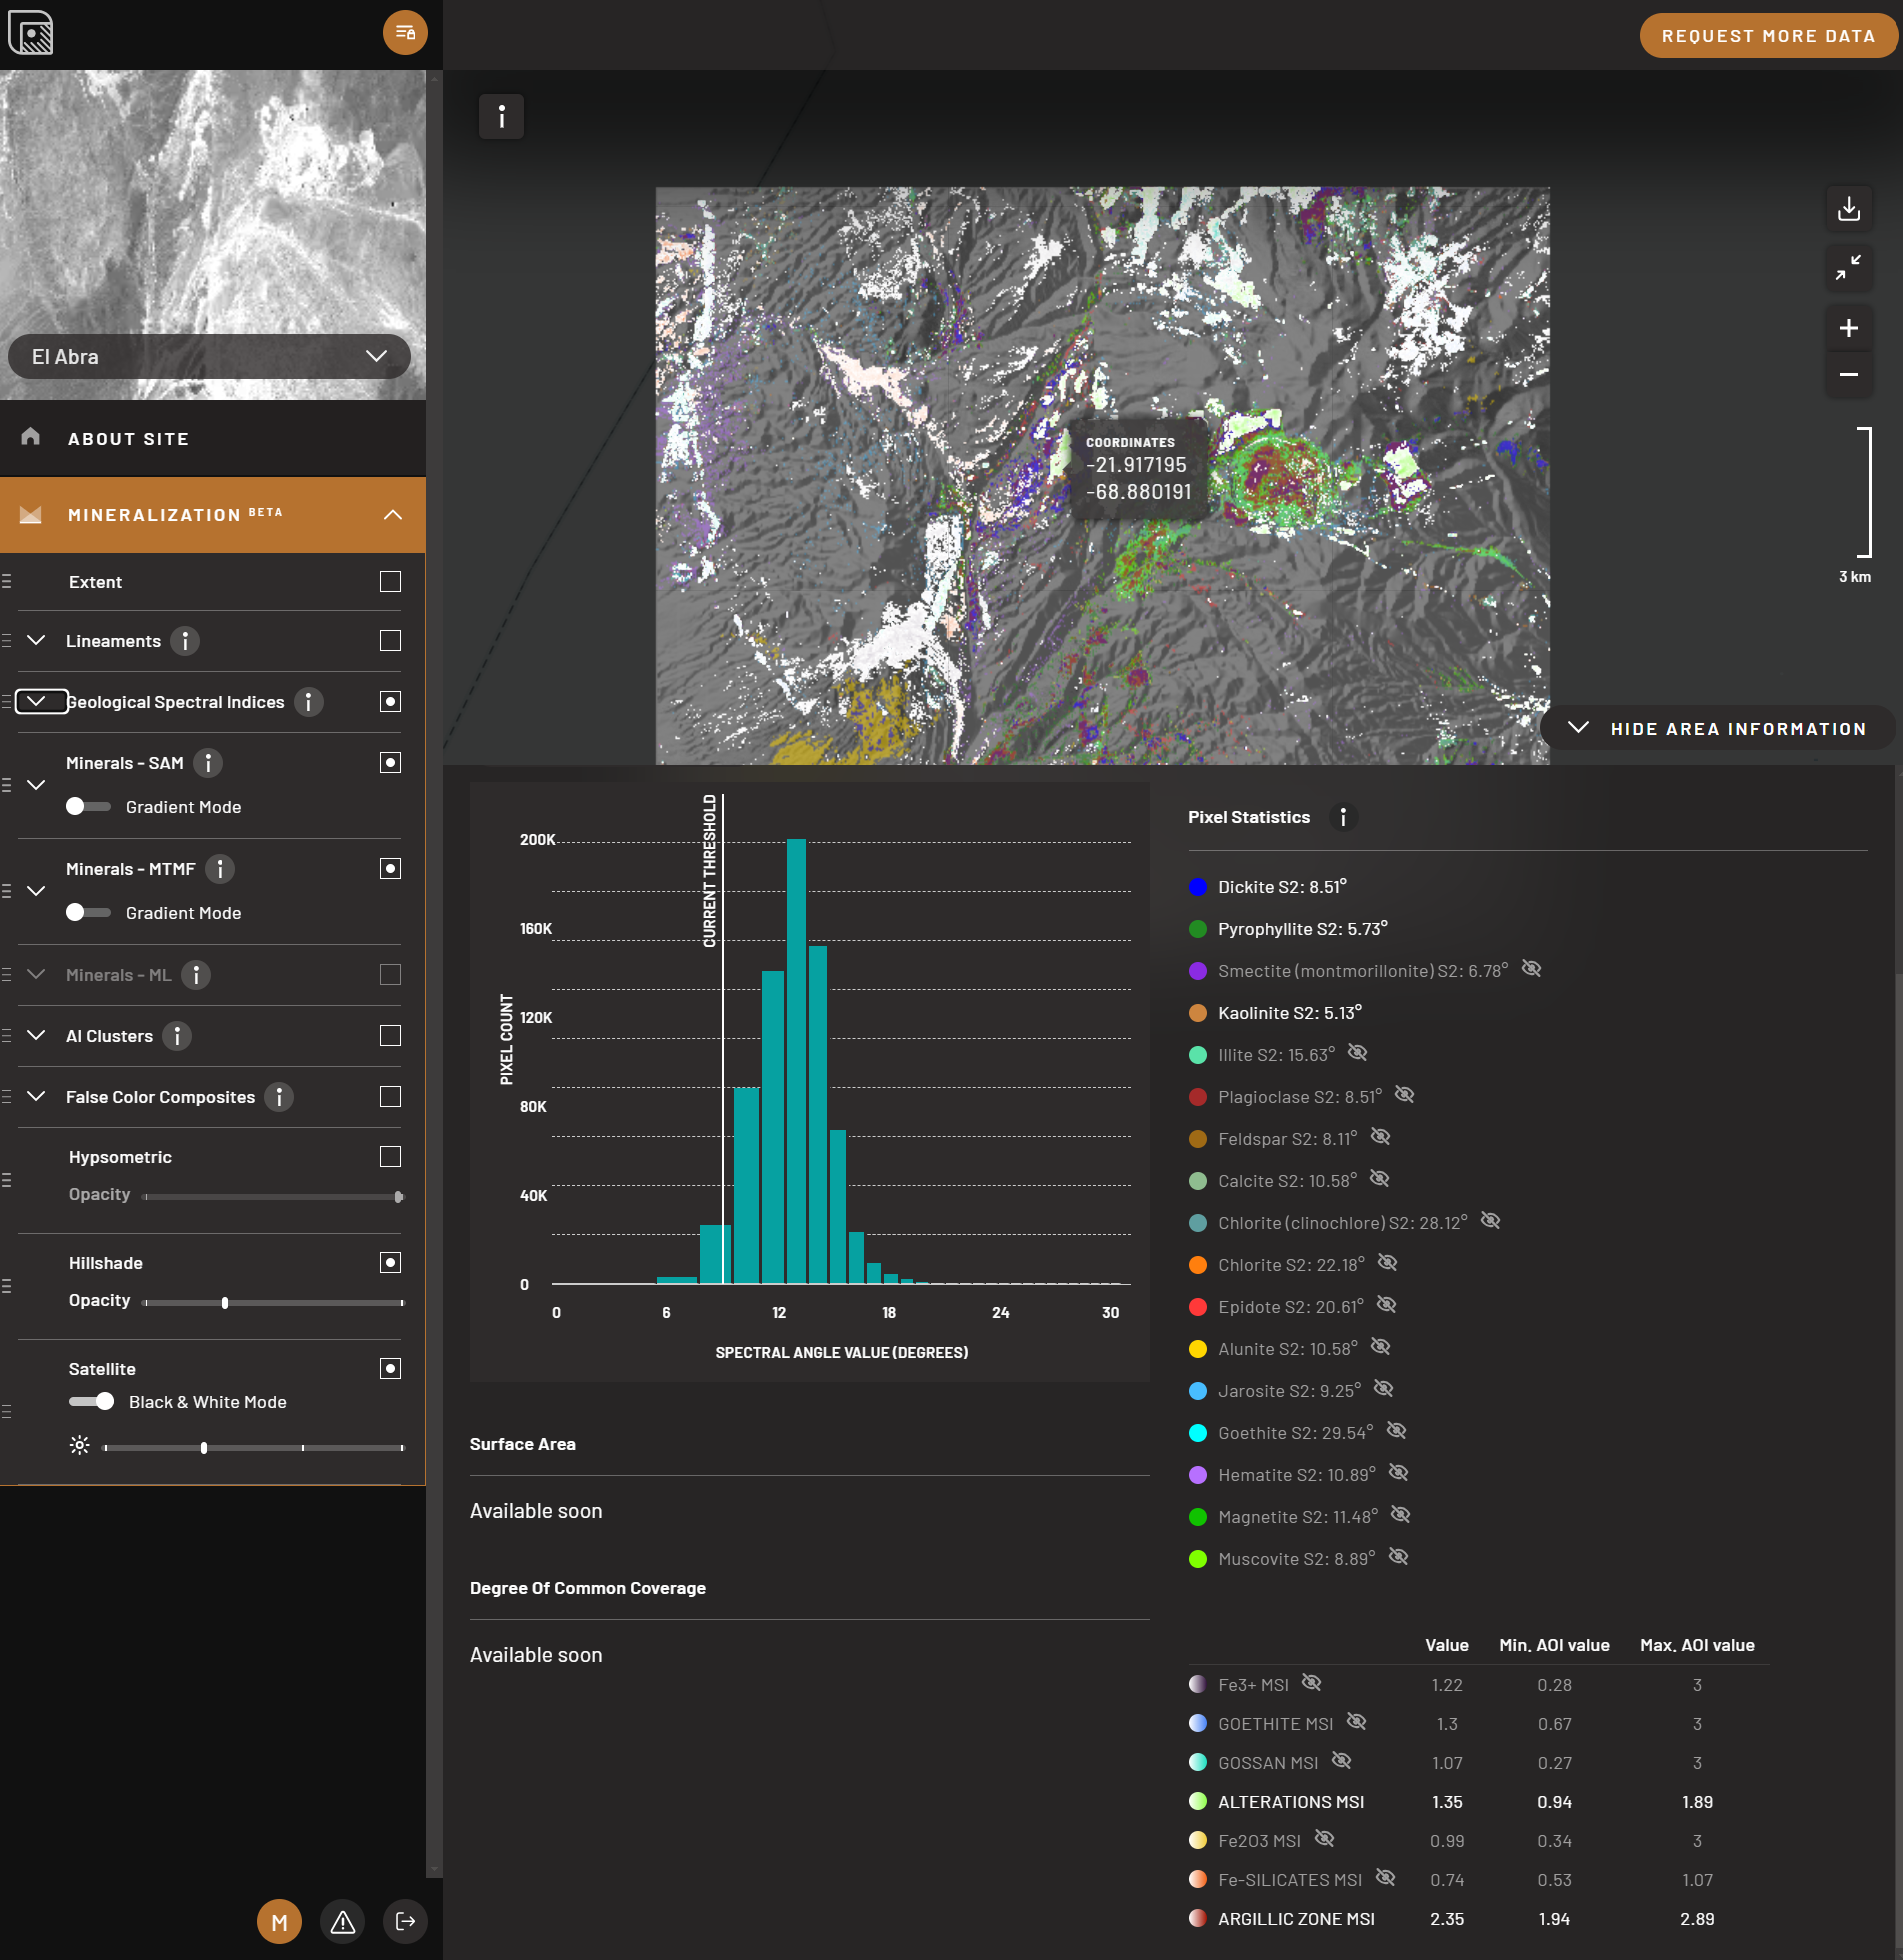The width and height of the screenshot is (1903, 1960).
Task: Expand the Lineaments section
Action: tap(36, 640)
